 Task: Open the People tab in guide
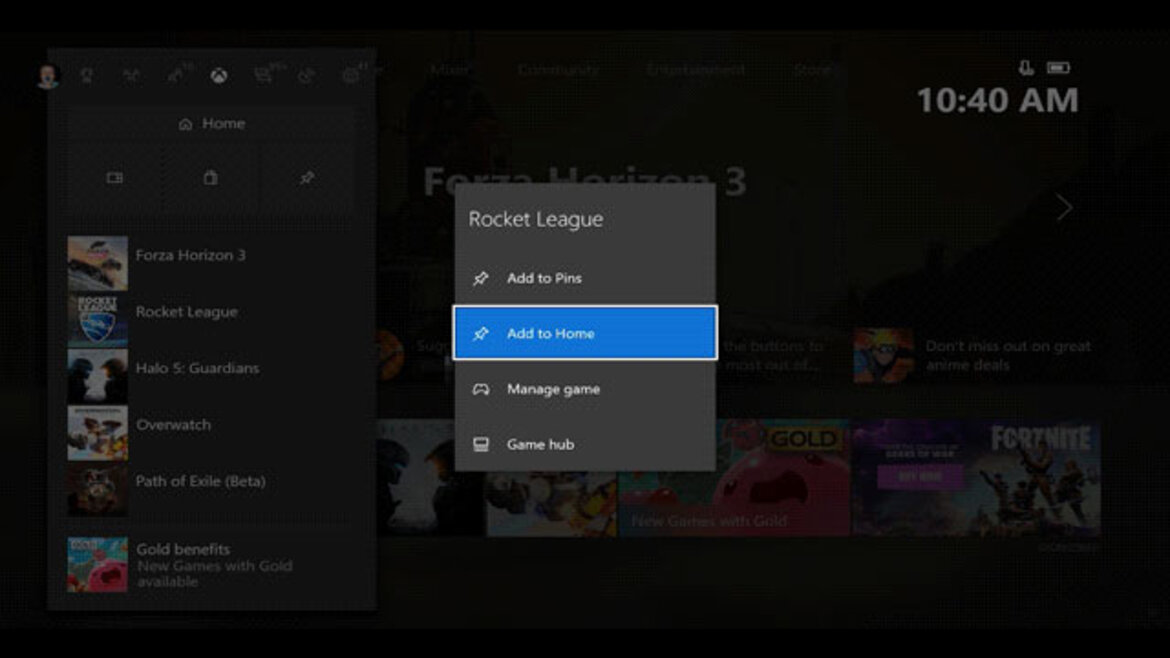click(177, 74)
